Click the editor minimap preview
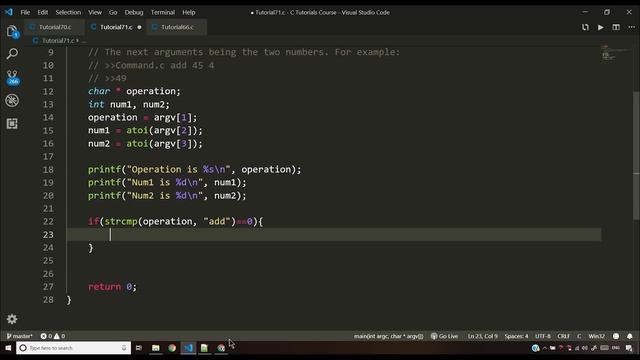 point(616,53)
